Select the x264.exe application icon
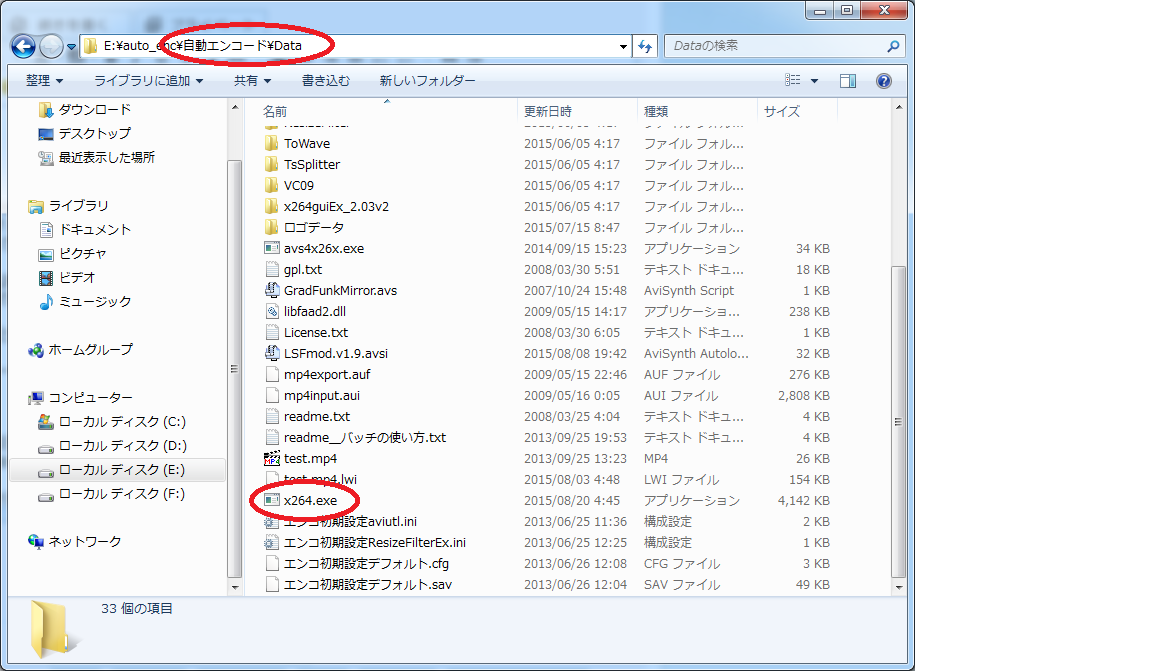Screen dimensions: 1152x671 [272, 500]
